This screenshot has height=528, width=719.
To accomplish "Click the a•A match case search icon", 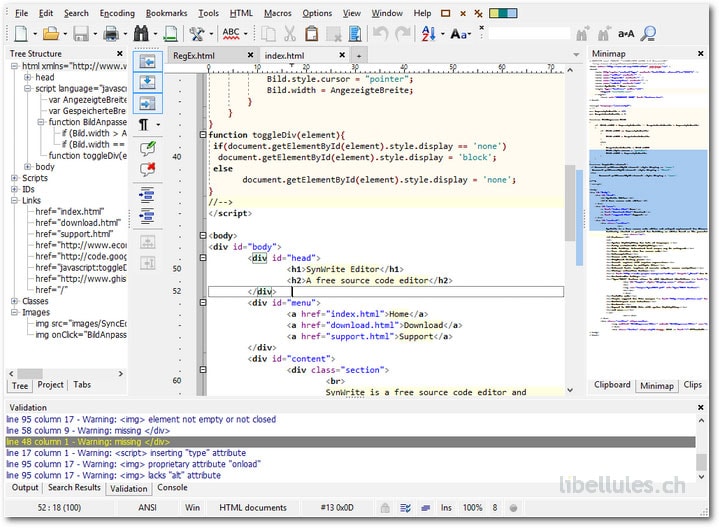I will [x=626, y=33].
